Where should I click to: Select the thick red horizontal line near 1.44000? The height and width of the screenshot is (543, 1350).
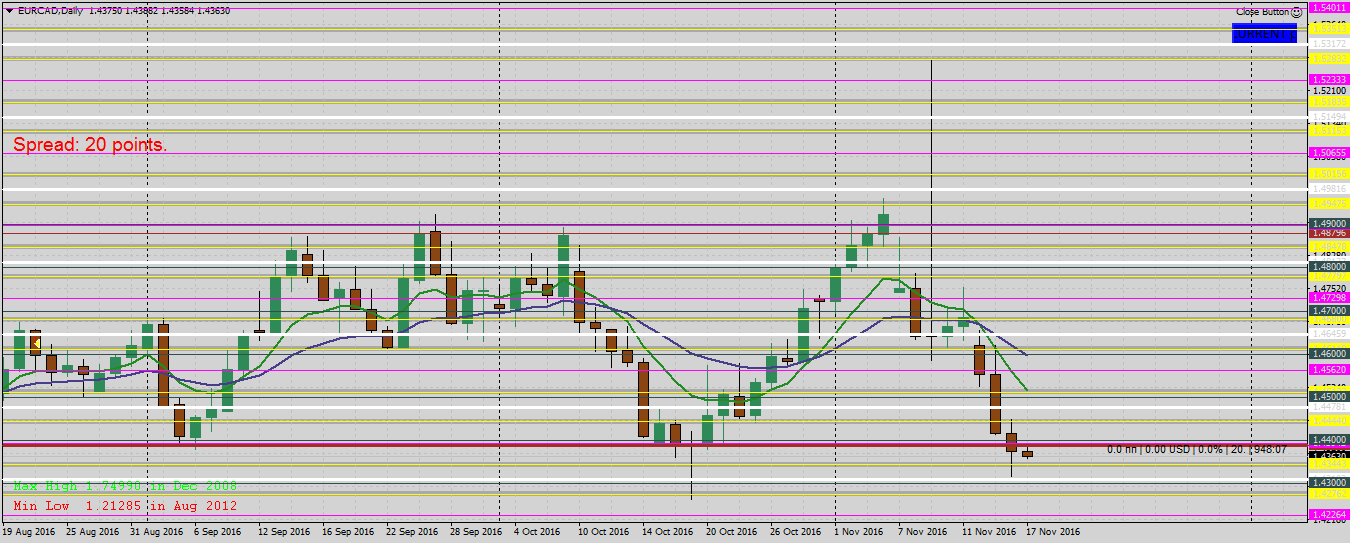click(654, 445)
